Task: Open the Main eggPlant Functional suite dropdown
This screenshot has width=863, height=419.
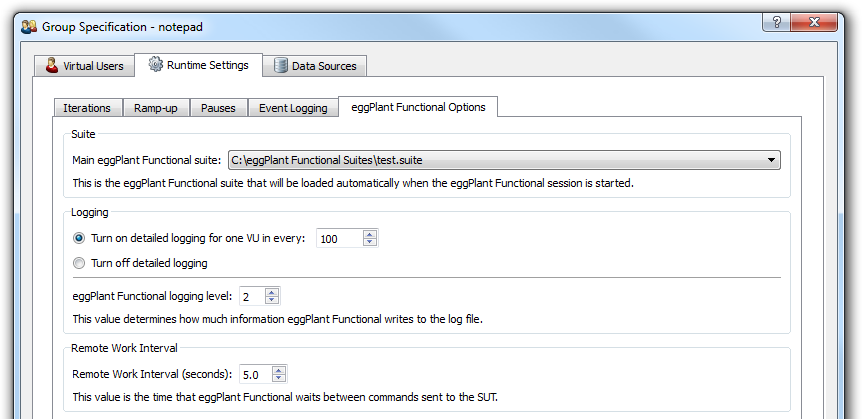Action: 771,160
